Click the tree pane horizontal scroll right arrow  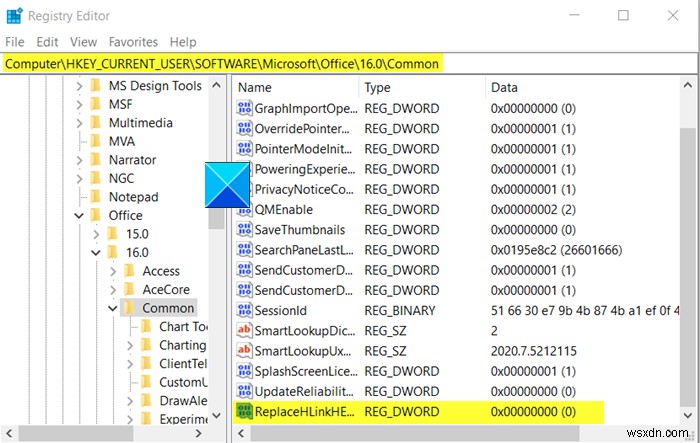199,433
